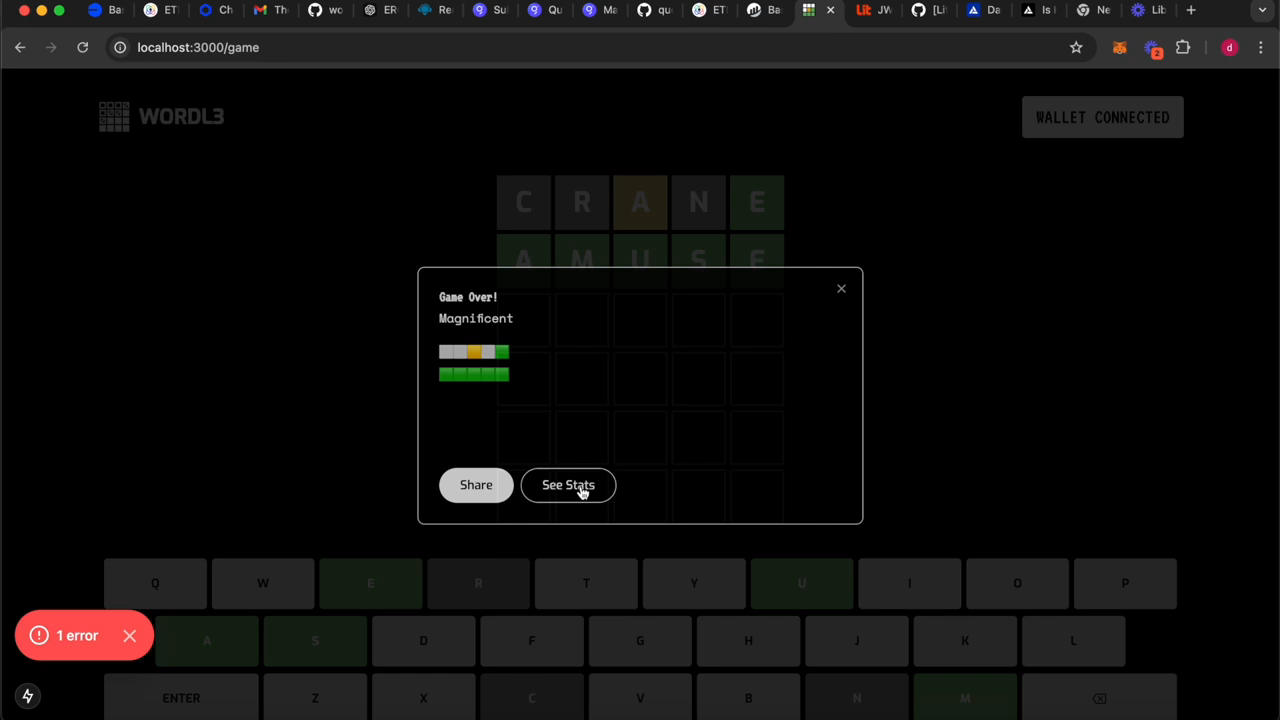Tap the F key on the keyboard
This screenshot has height=720, width=1280.
532,641
